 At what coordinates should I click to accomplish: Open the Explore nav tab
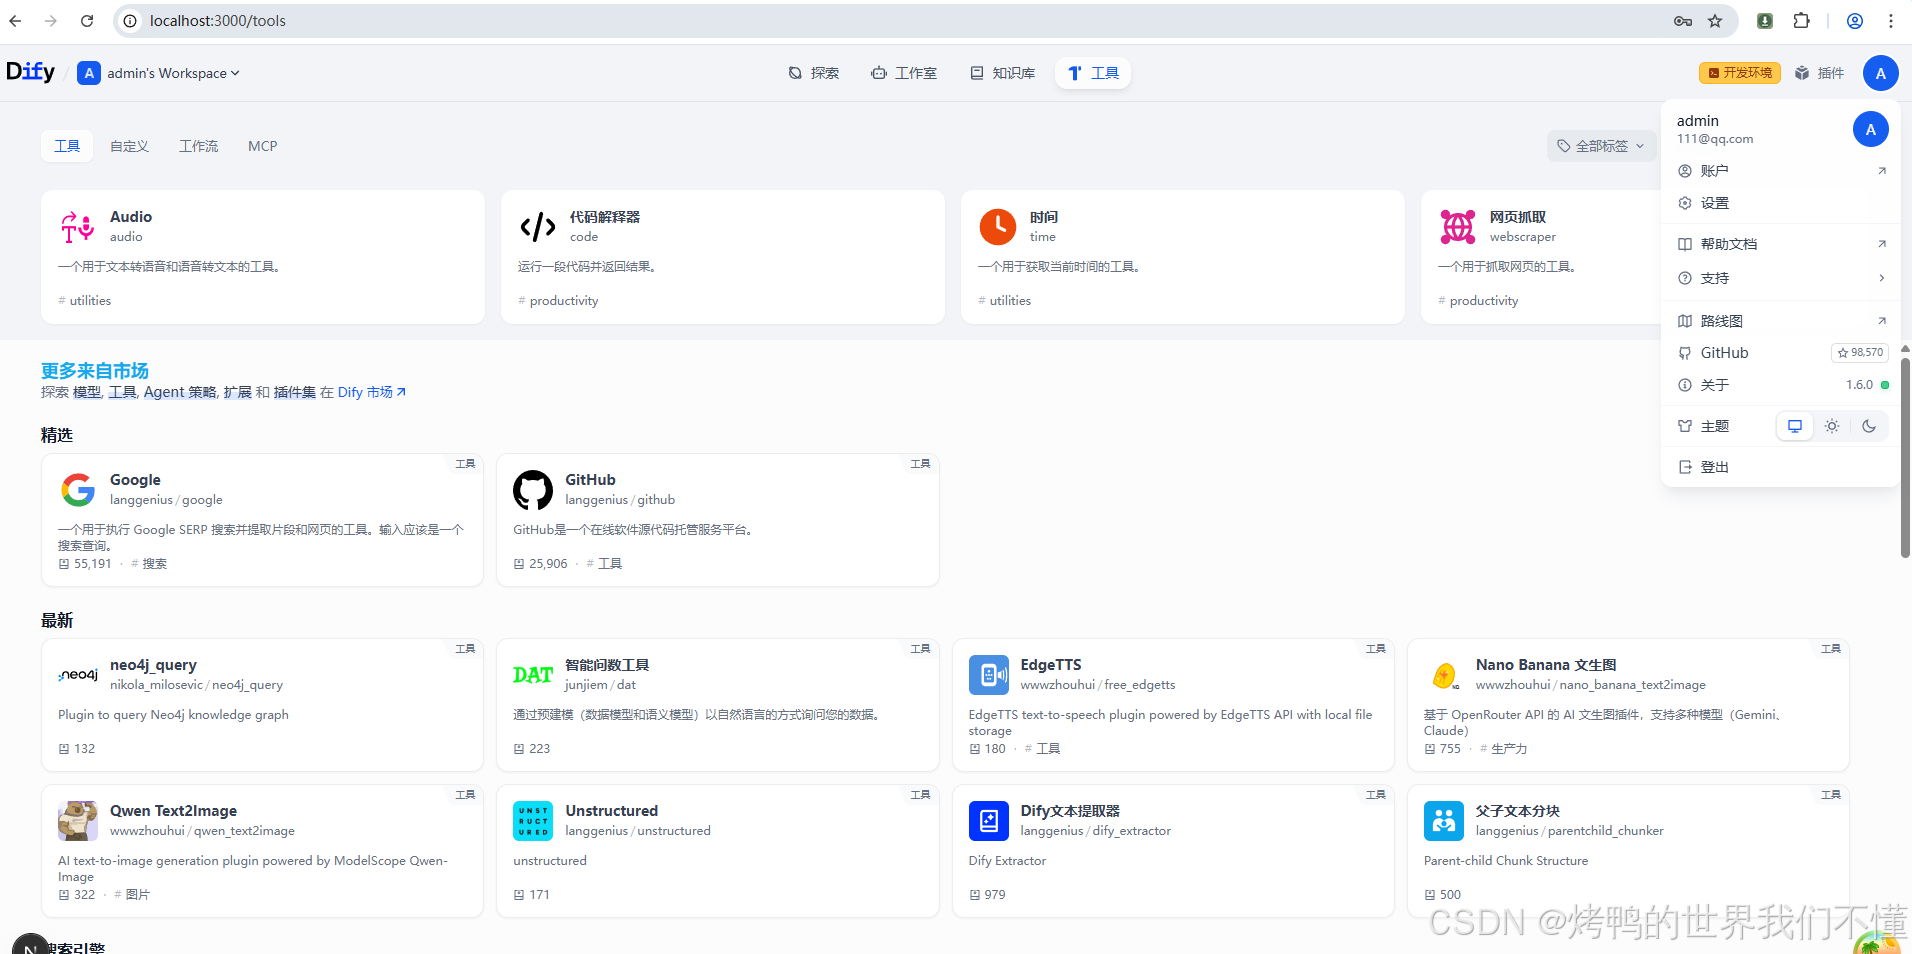click(x=814, y=73)
